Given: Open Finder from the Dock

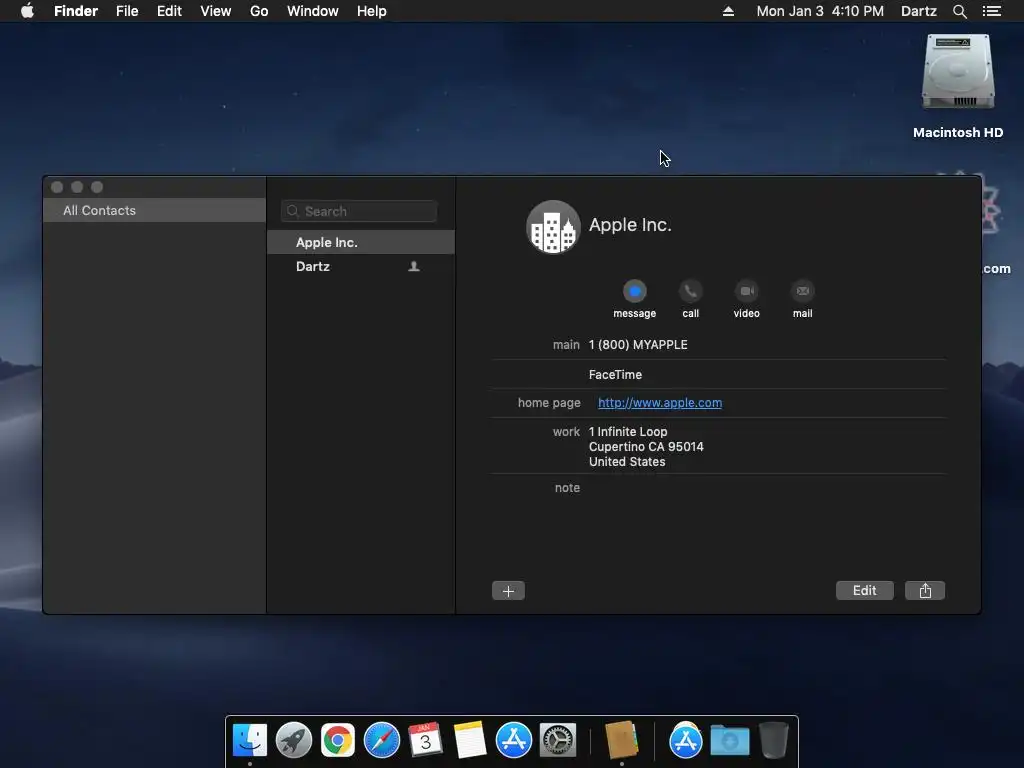Looking at the screenshot, I should (249, 741).
